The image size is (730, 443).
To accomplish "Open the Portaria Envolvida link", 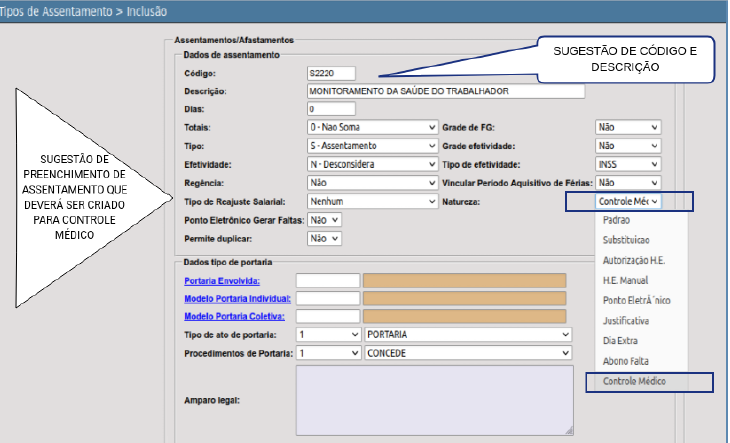I will pos(222,281).
